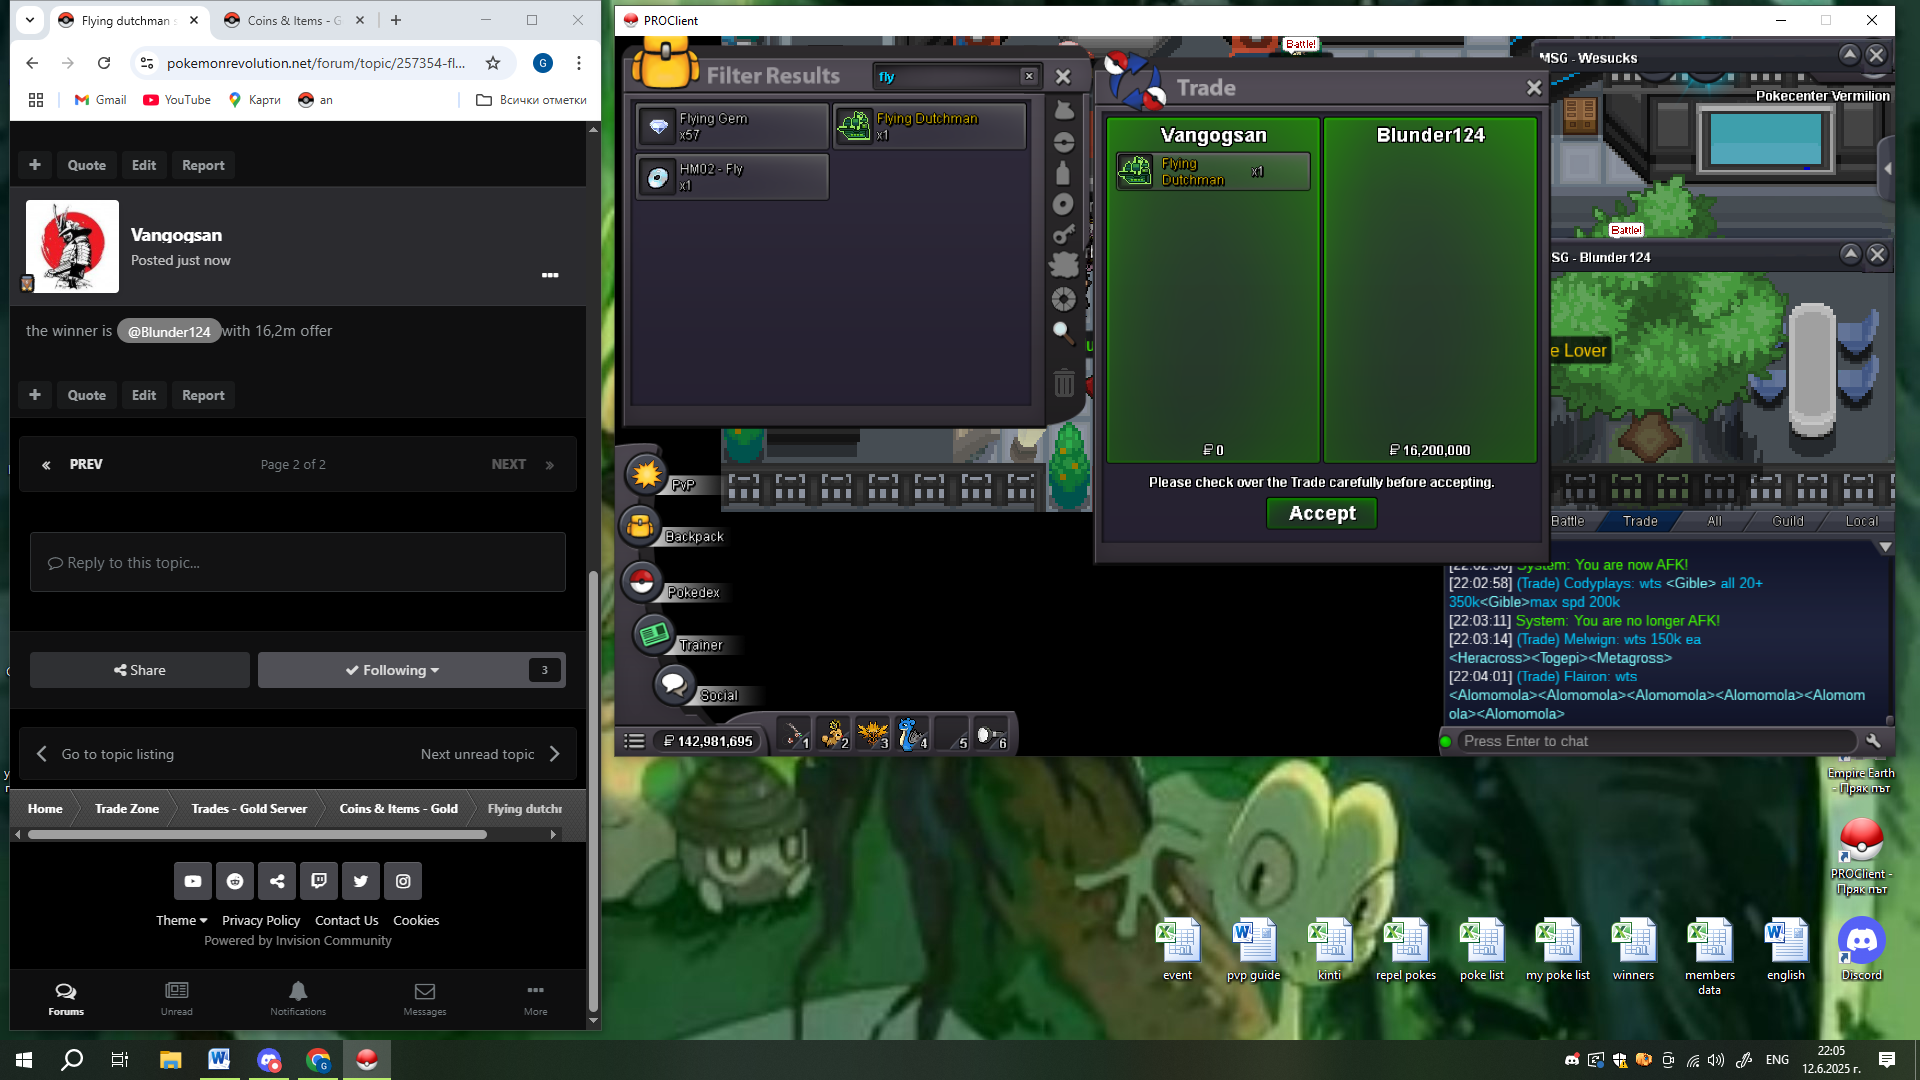Open the forum Twitter social icon
1920x1080 pixels.
pos(361,881)
